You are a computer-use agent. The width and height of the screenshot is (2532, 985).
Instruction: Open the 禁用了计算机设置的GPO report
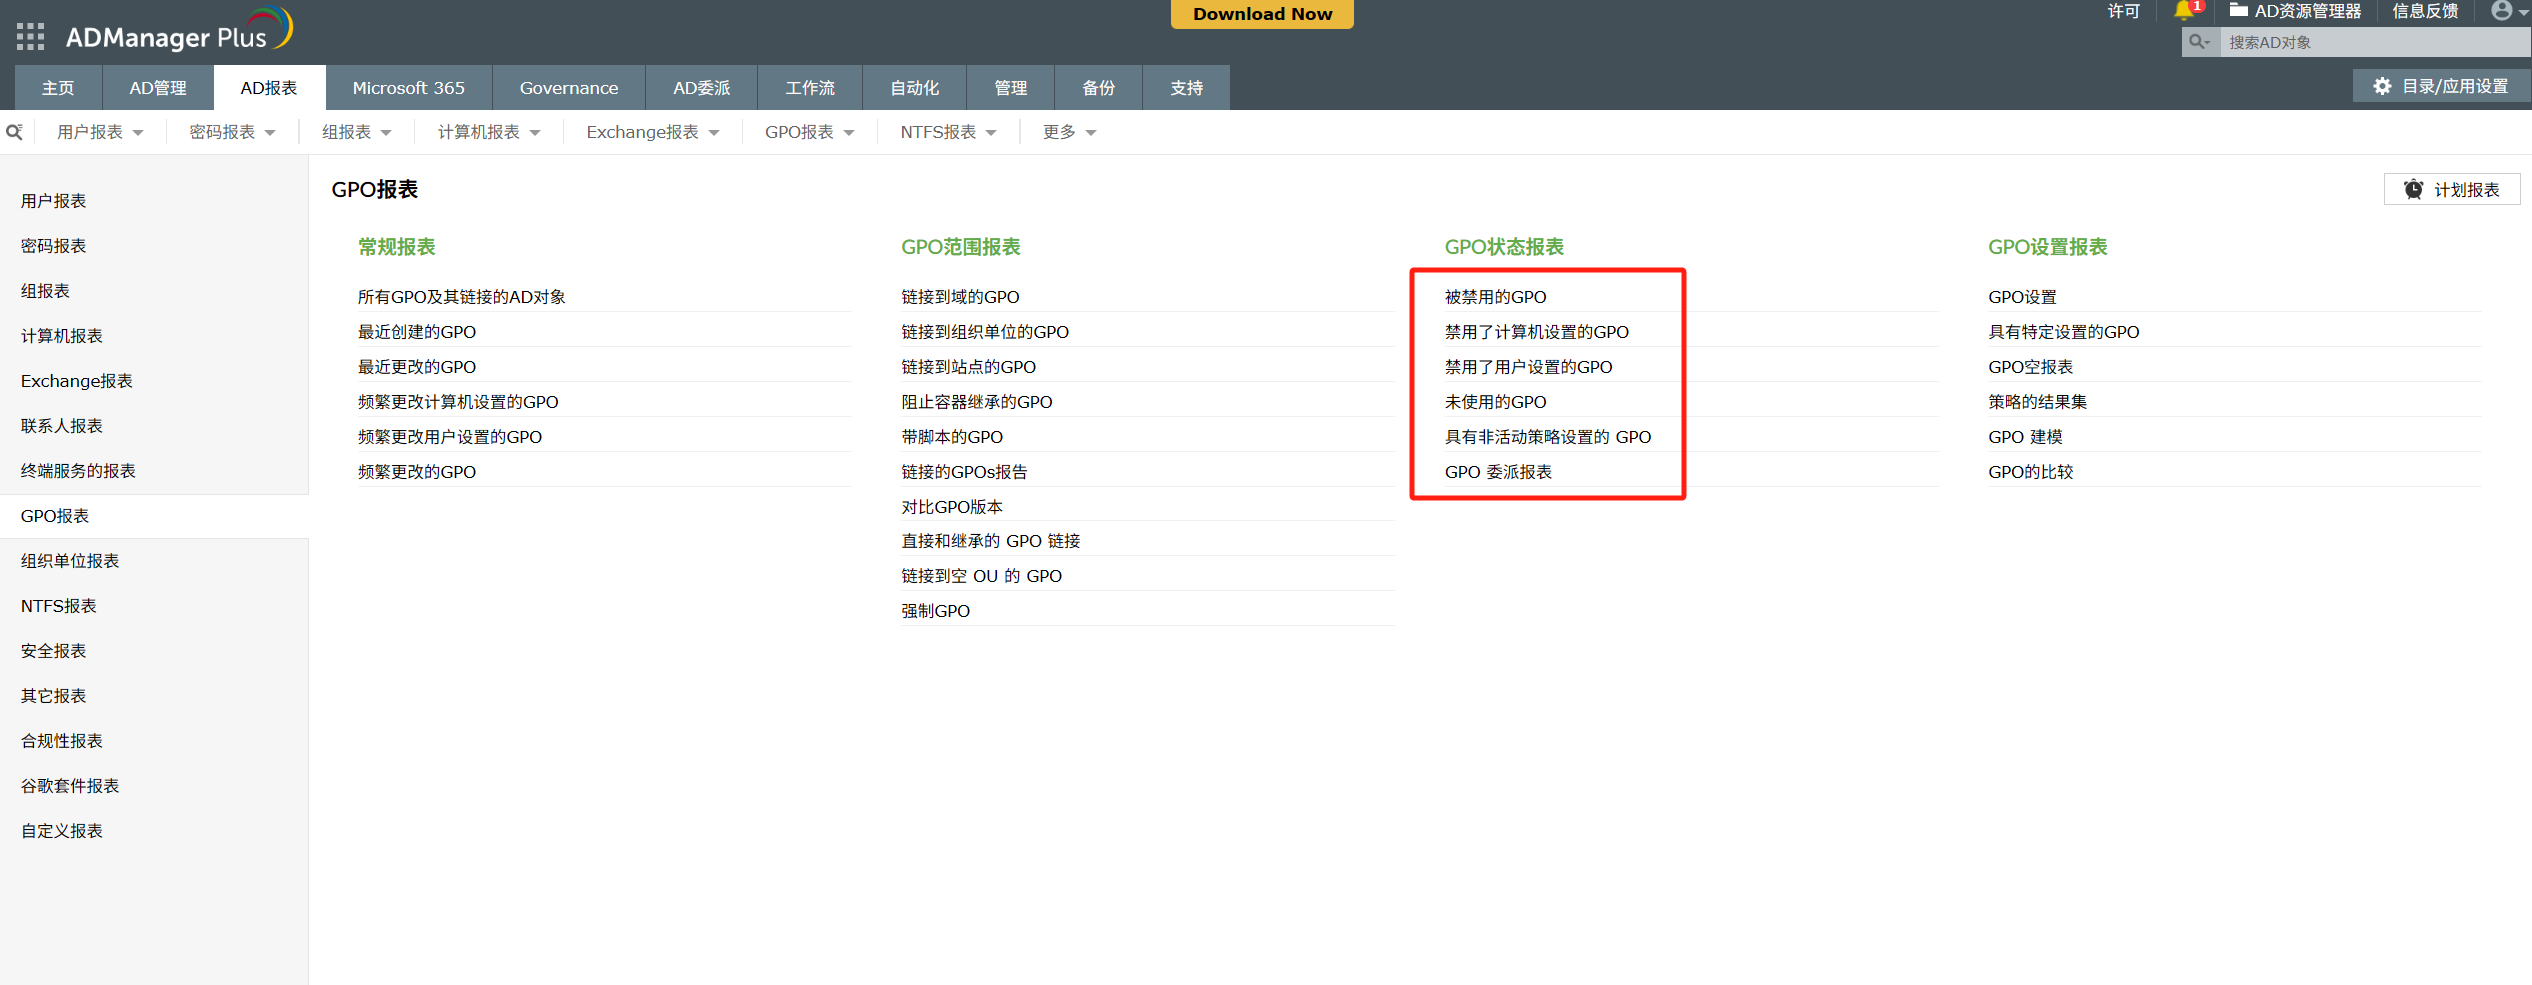point(1536,332)
